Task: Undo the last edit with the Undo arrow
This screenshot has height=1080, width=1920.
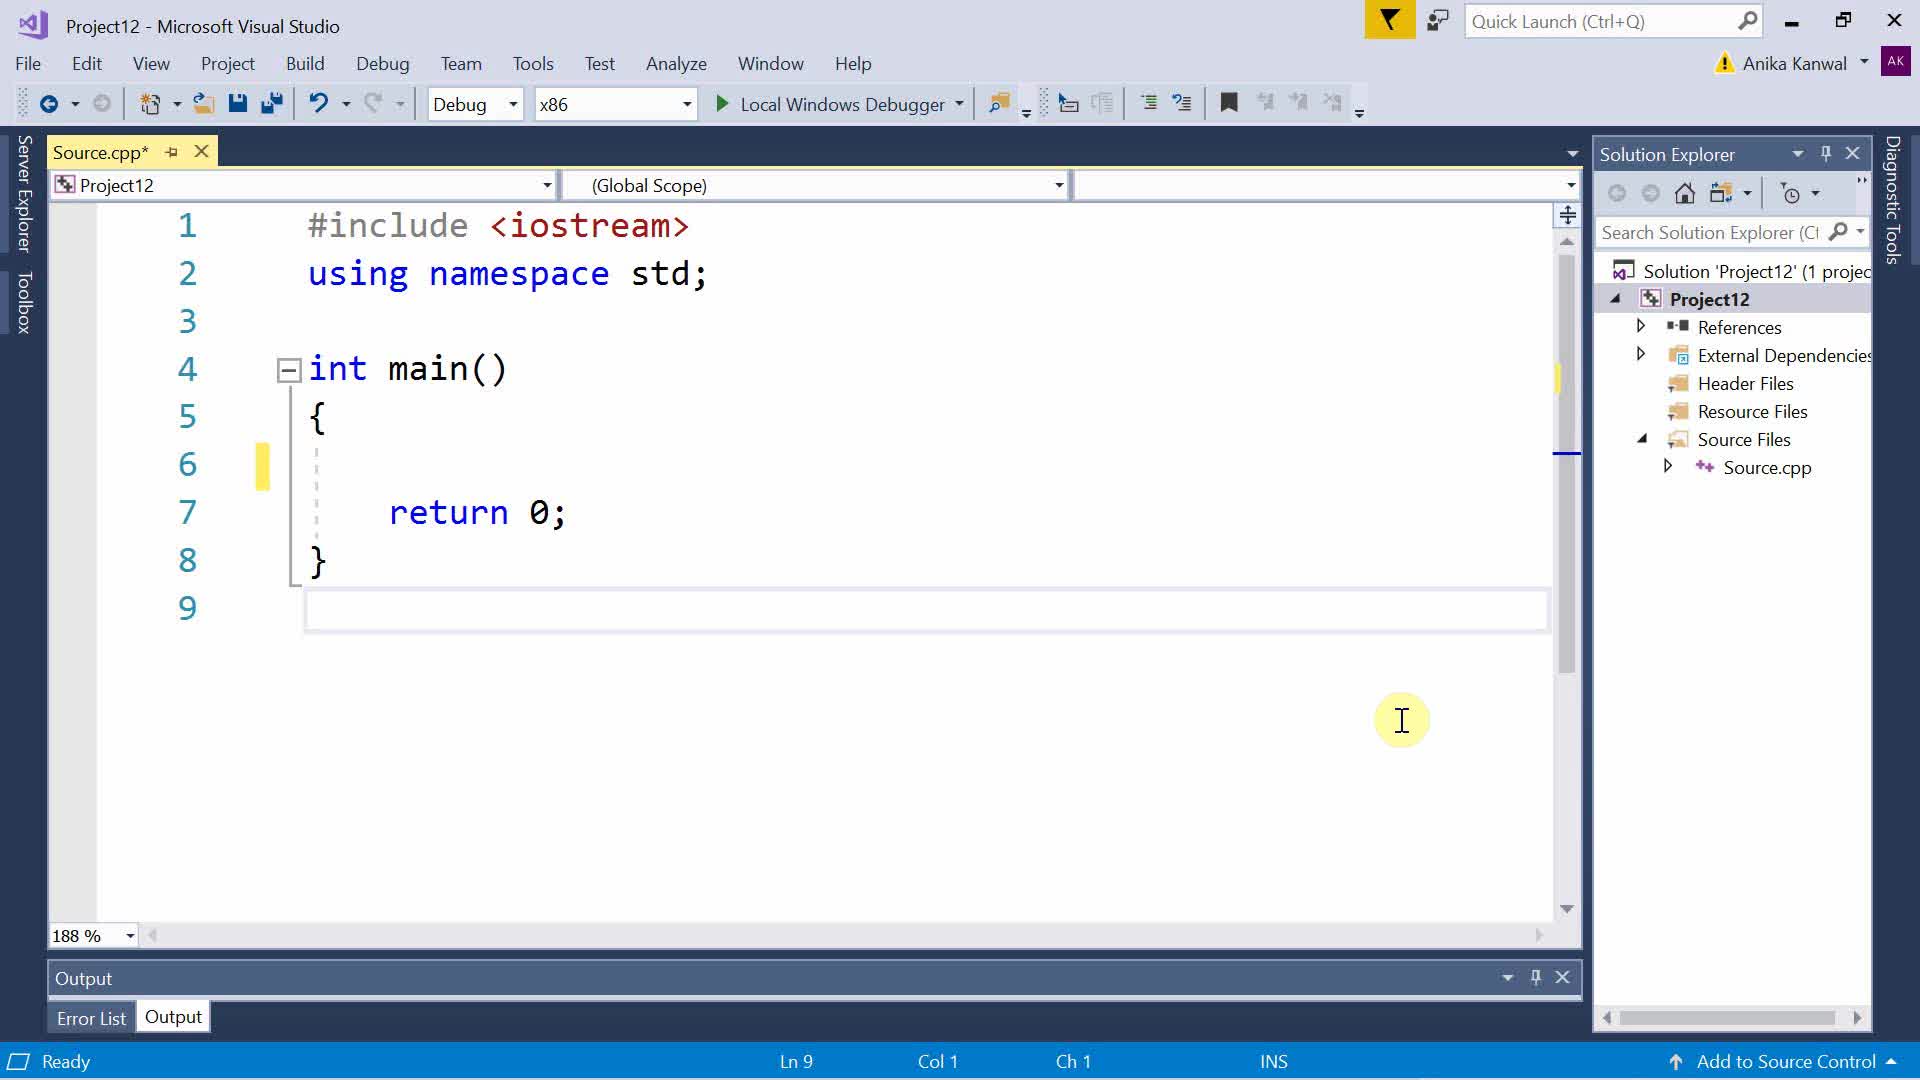Action: [318, 103]
